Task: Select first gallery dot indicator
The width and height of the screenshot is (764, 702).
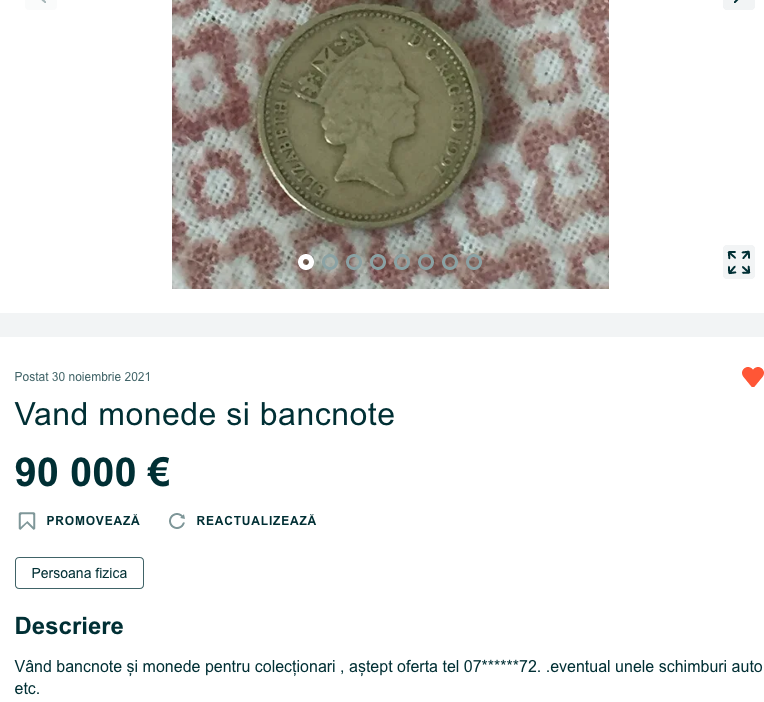Action: pyautogui.click(x=306, y=262)
